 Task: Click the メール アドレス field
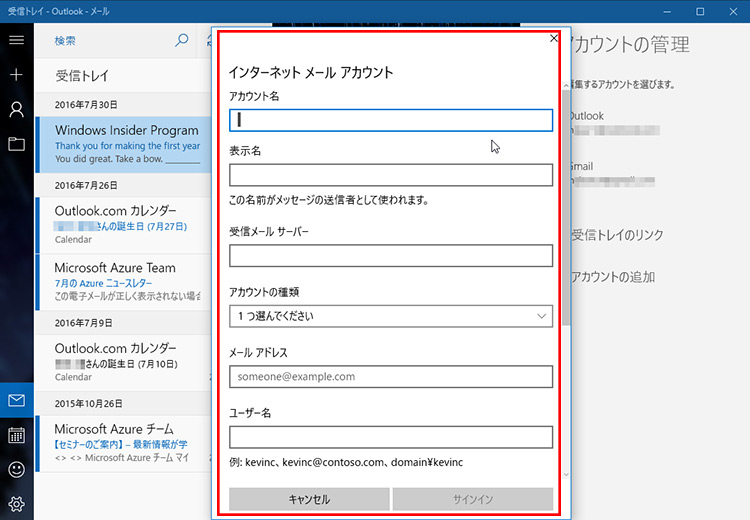[x=391, y=377]
